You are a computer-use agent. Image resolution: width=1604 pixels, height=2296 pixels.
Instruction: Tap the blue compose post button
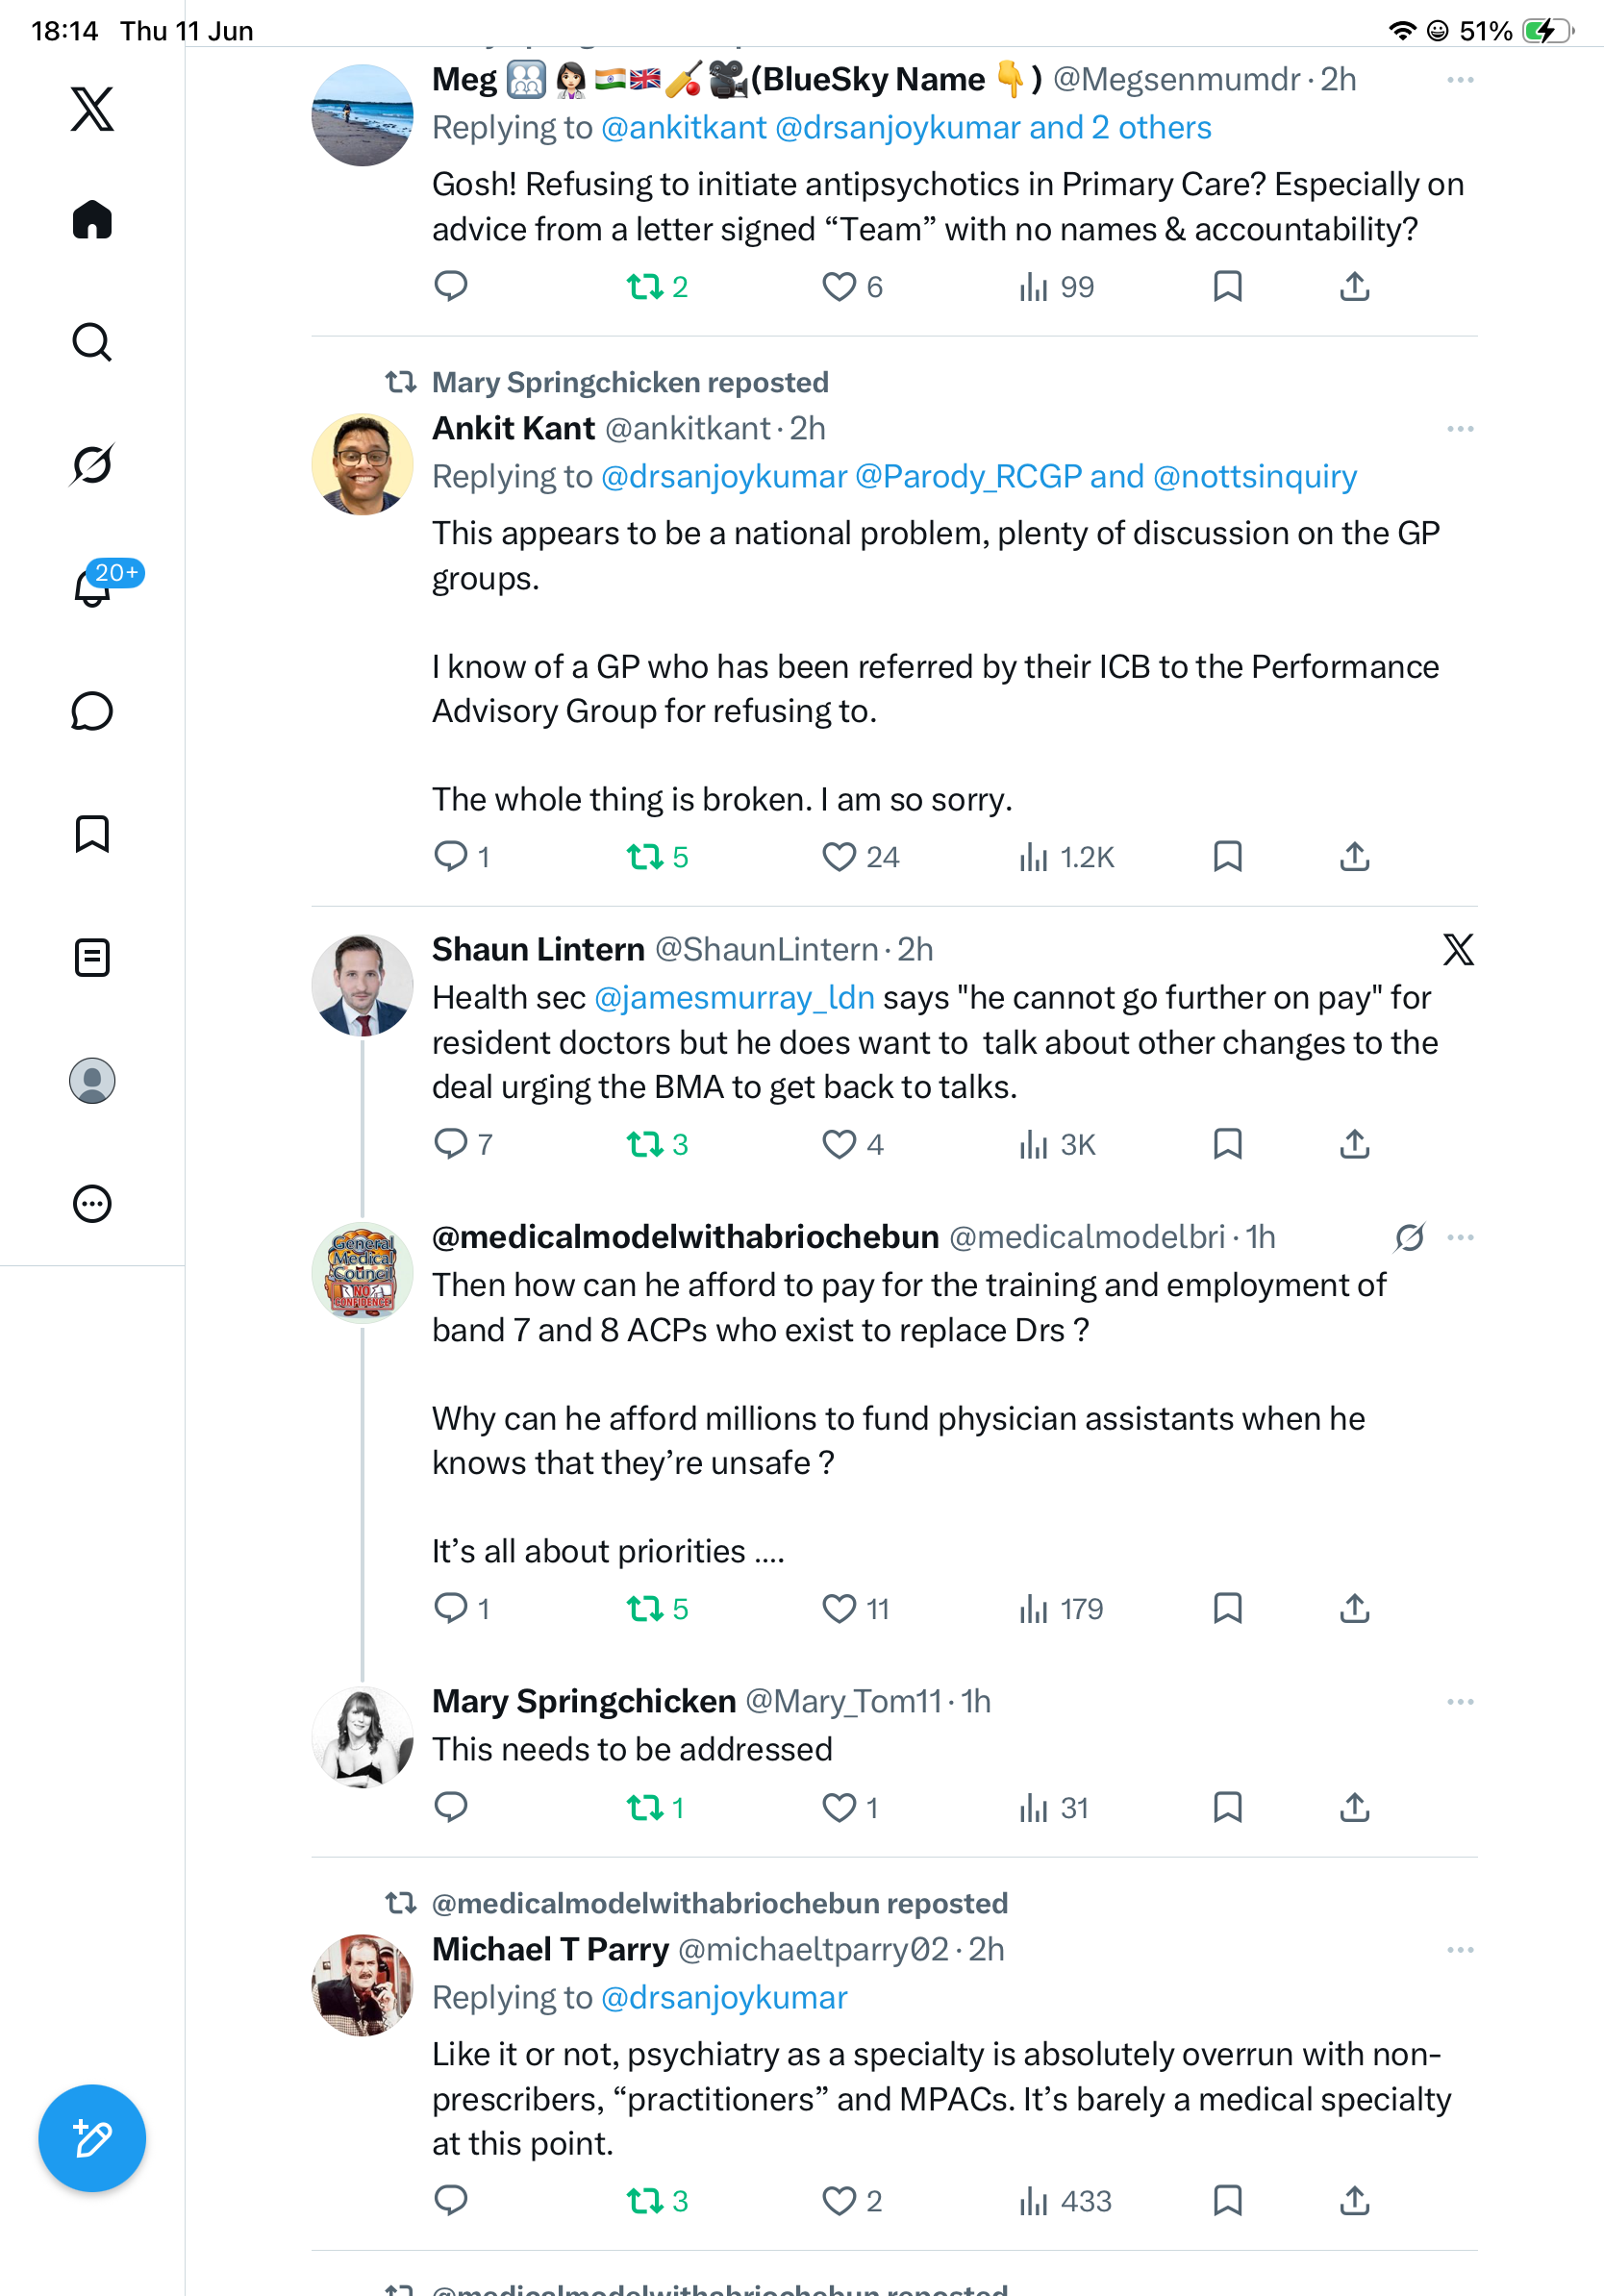tap(92, 2138)
